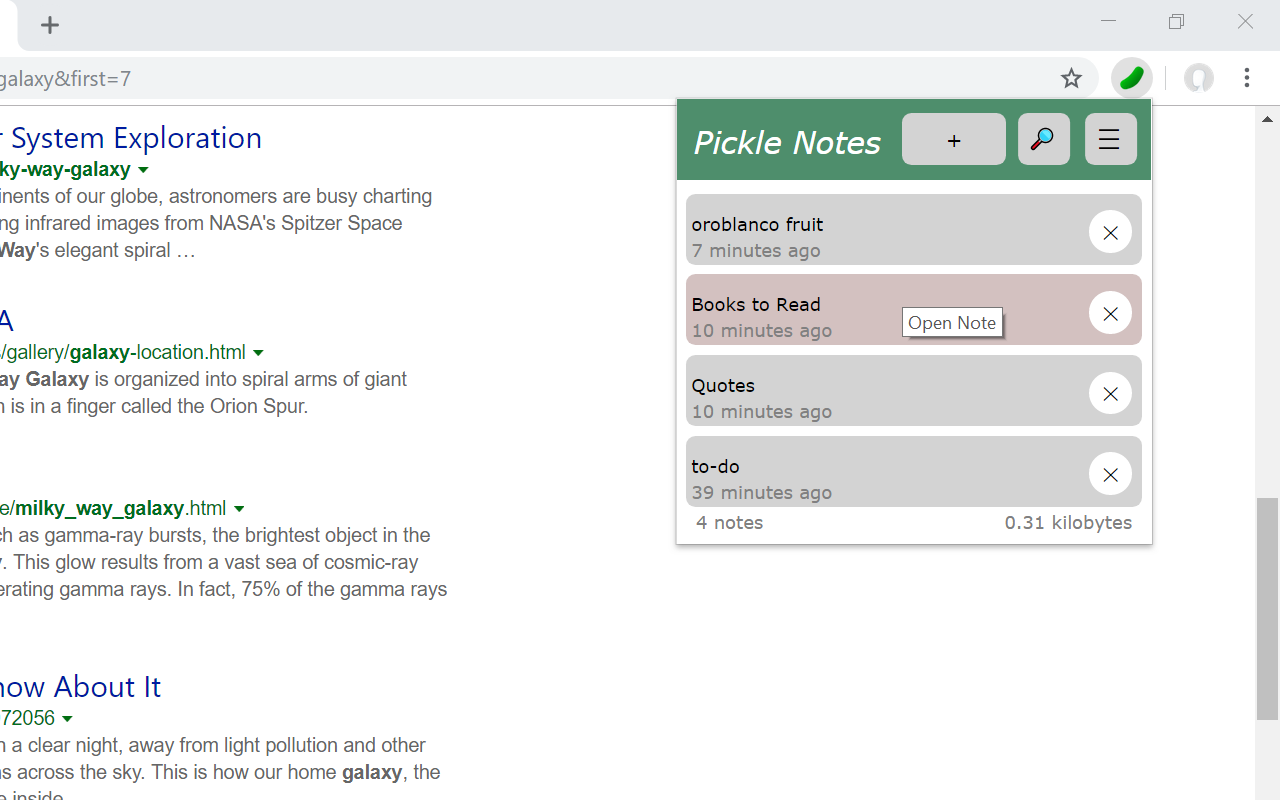Delete the 'oroblanco fruit' note
This screenshot has width=1280, height=800.
coord(1110,232)
